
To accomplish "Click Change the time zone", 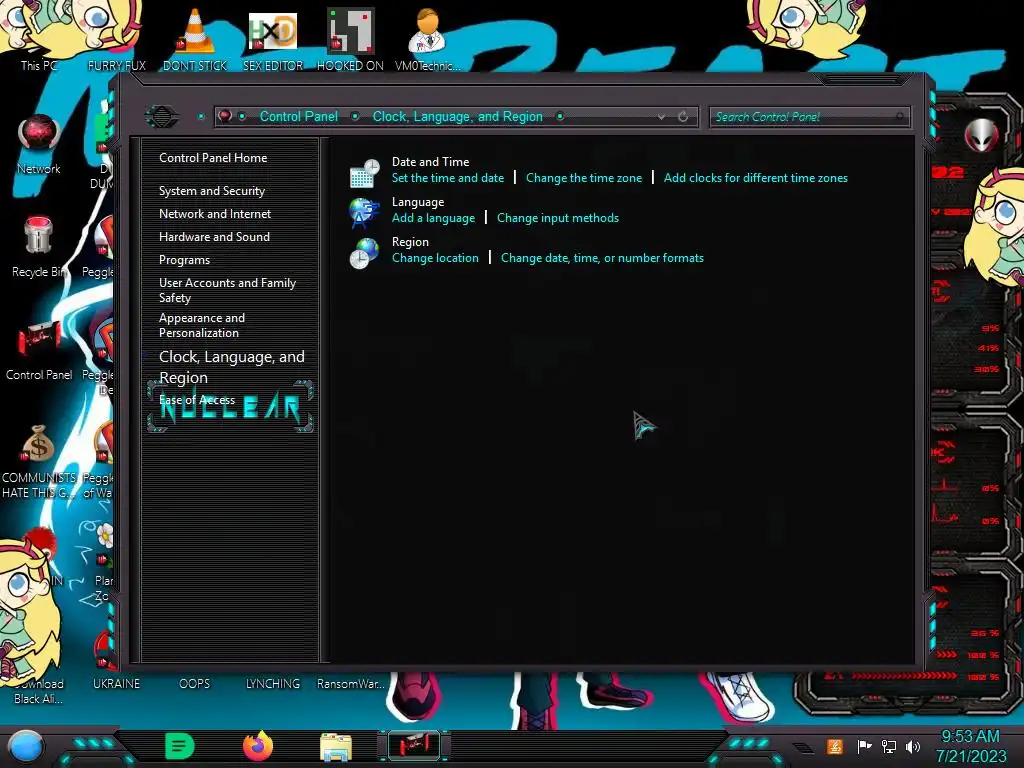I will tap(584, 178).
